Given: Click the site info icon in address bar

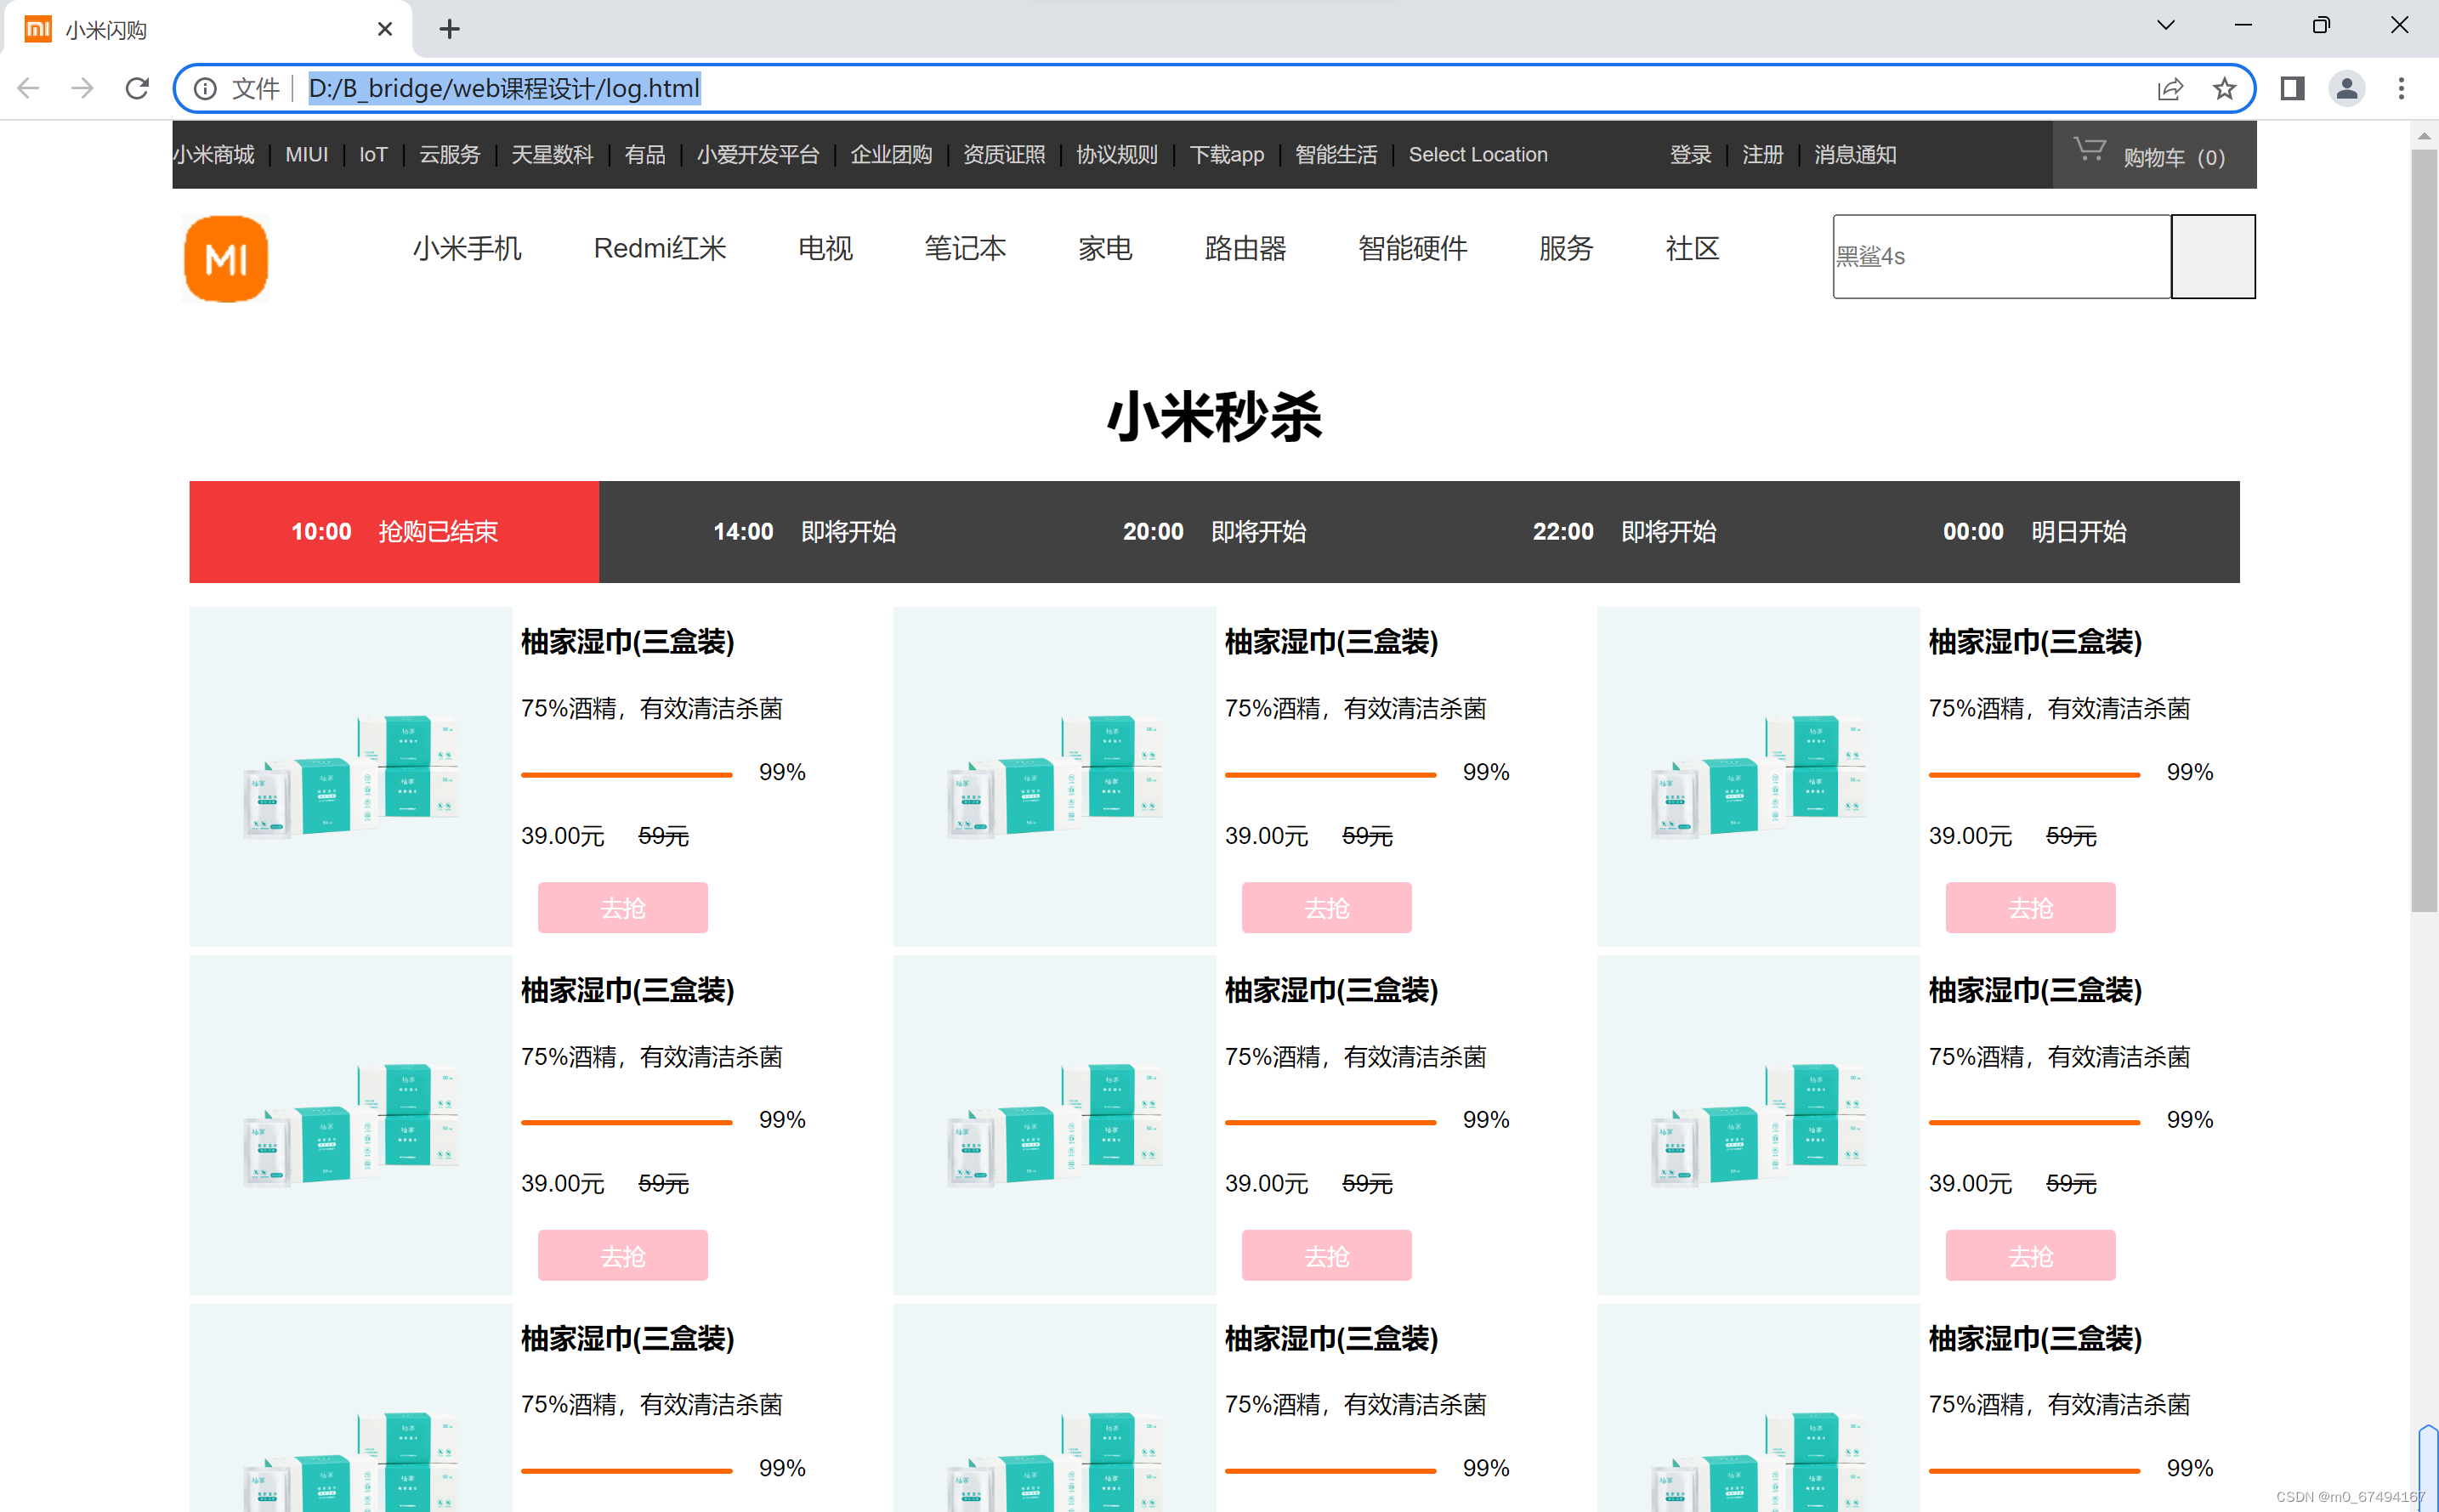Looking at the screenshot, I should tap(205, 89).
